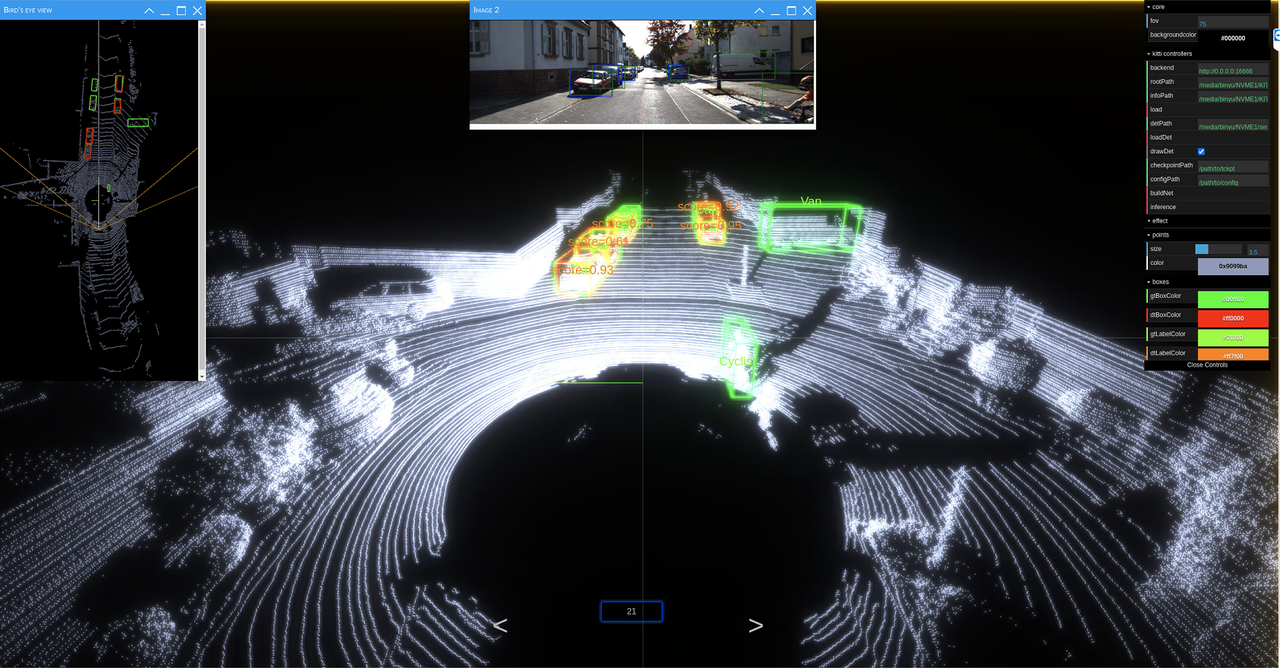Click the next frame arrow

click(x=755, y=624)
